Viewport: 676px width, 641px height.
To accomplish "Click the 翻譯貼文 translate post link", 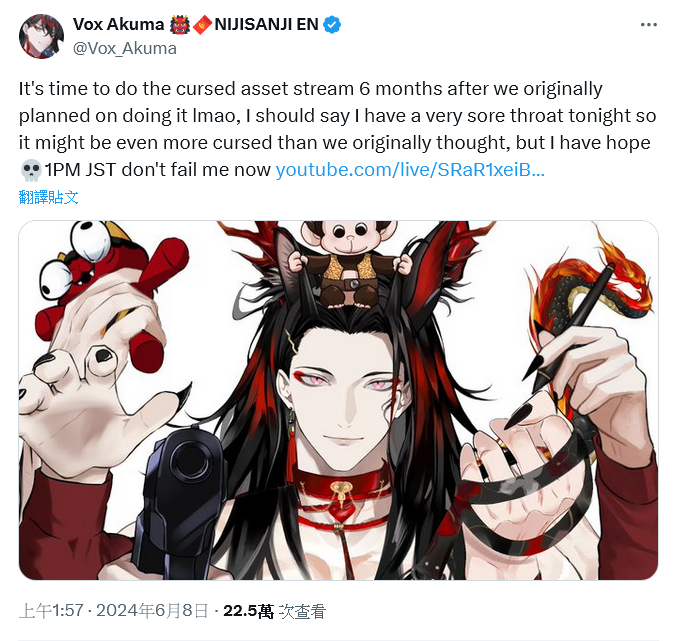I will 48,197.
